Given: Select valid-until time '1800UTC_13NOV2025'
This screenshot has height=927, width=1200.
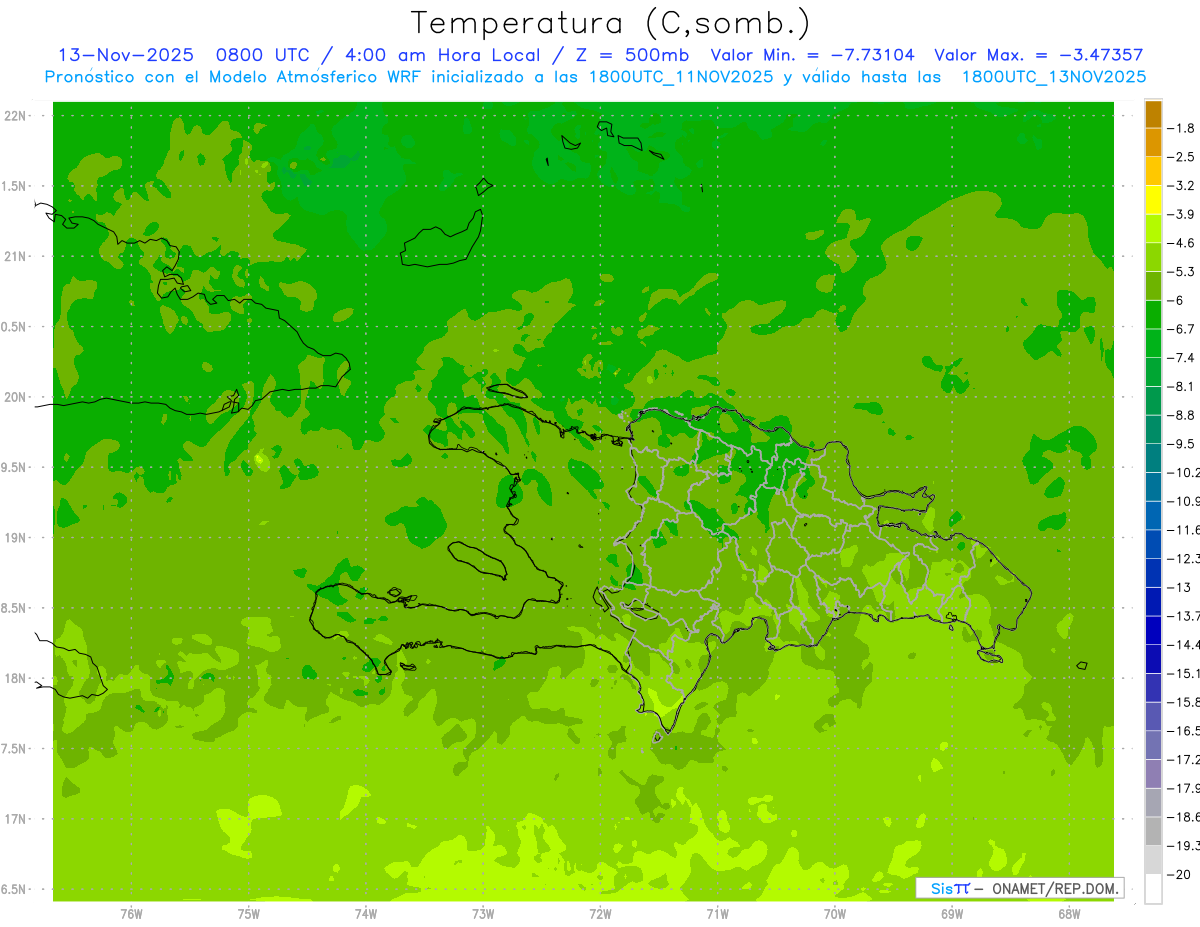Looking at the screenshot, I should click(x=1054, y=77).
